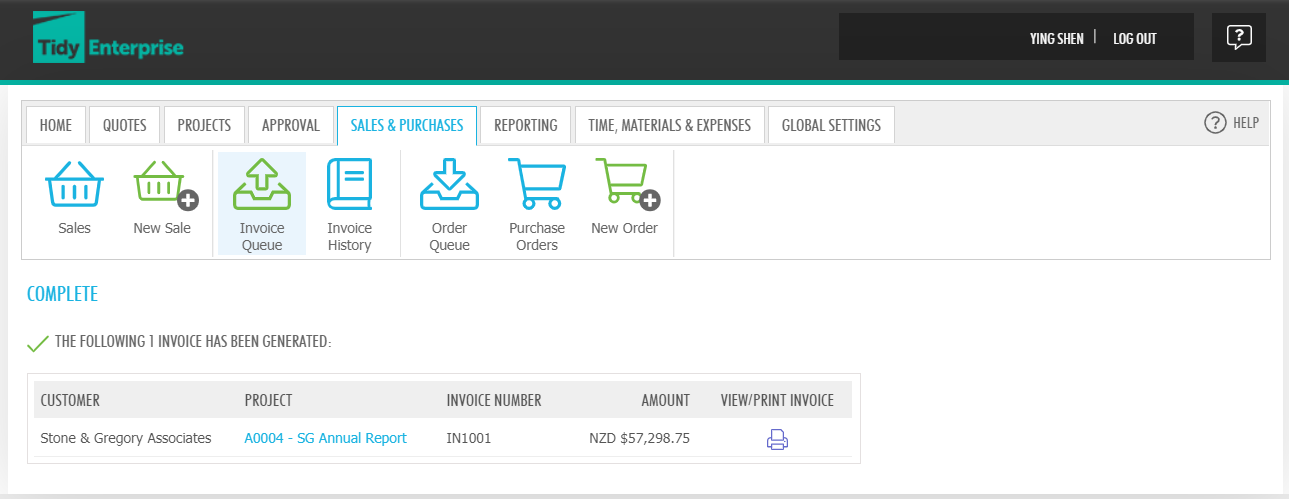The width and height of the screenshot is (1289, 499).
Task: View Invoice History
Action: pyautogui.click(x=349, y=204)
